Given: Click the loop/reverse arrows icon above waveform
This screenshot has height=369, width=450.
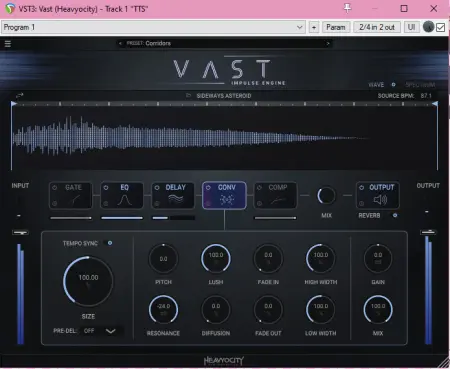Looking at the screenshot, I should [20, 96].
